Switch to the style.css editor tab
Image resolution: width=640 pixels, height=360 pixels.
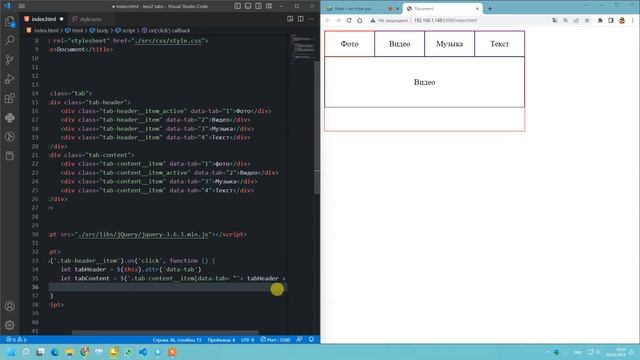click(90, 19)
